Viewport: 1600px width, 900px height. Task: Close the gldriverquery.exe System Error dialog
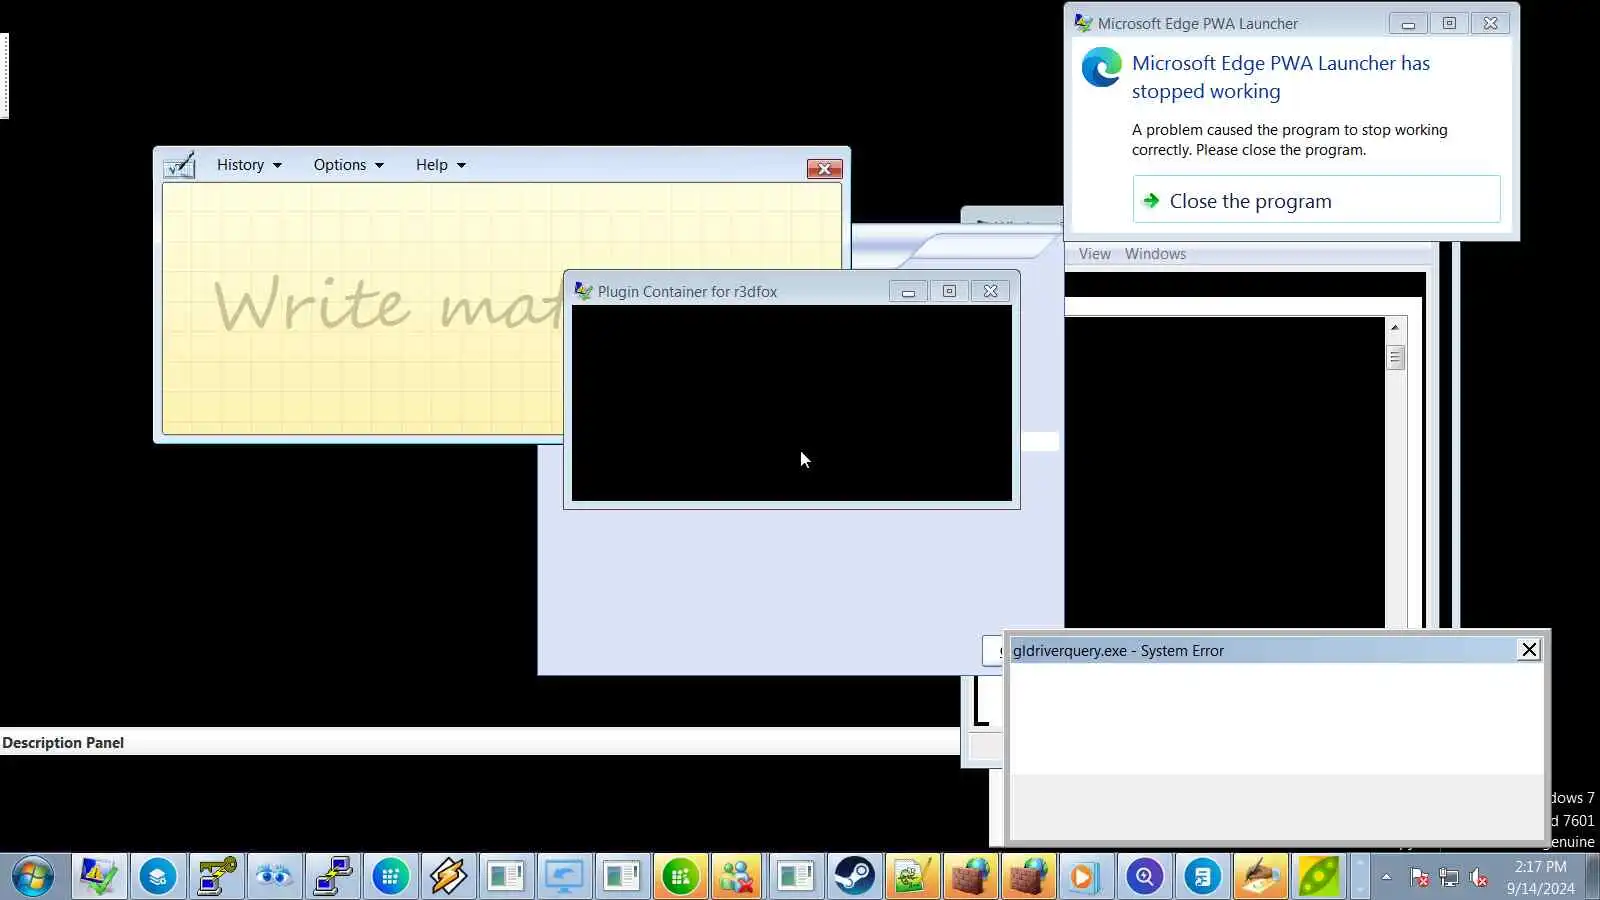[x=1529, y=650]
